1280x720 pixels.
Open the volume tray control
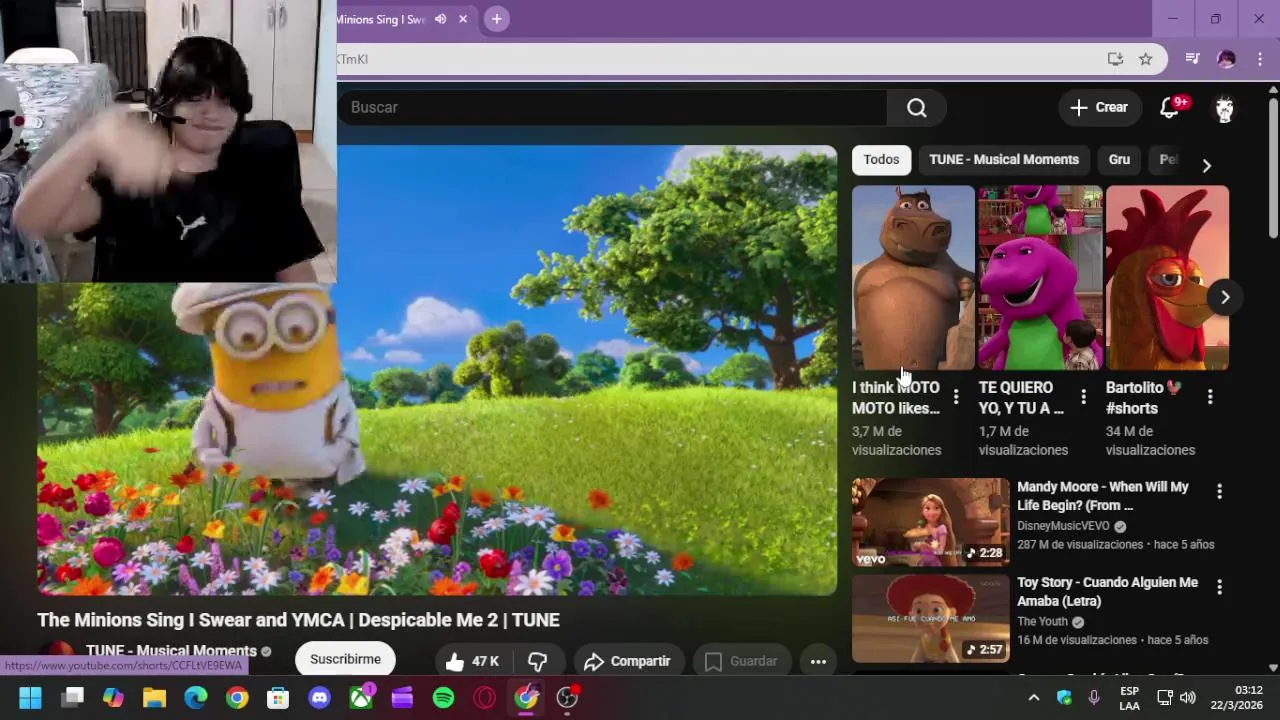pyautogui.click(x=1187, y=698)
